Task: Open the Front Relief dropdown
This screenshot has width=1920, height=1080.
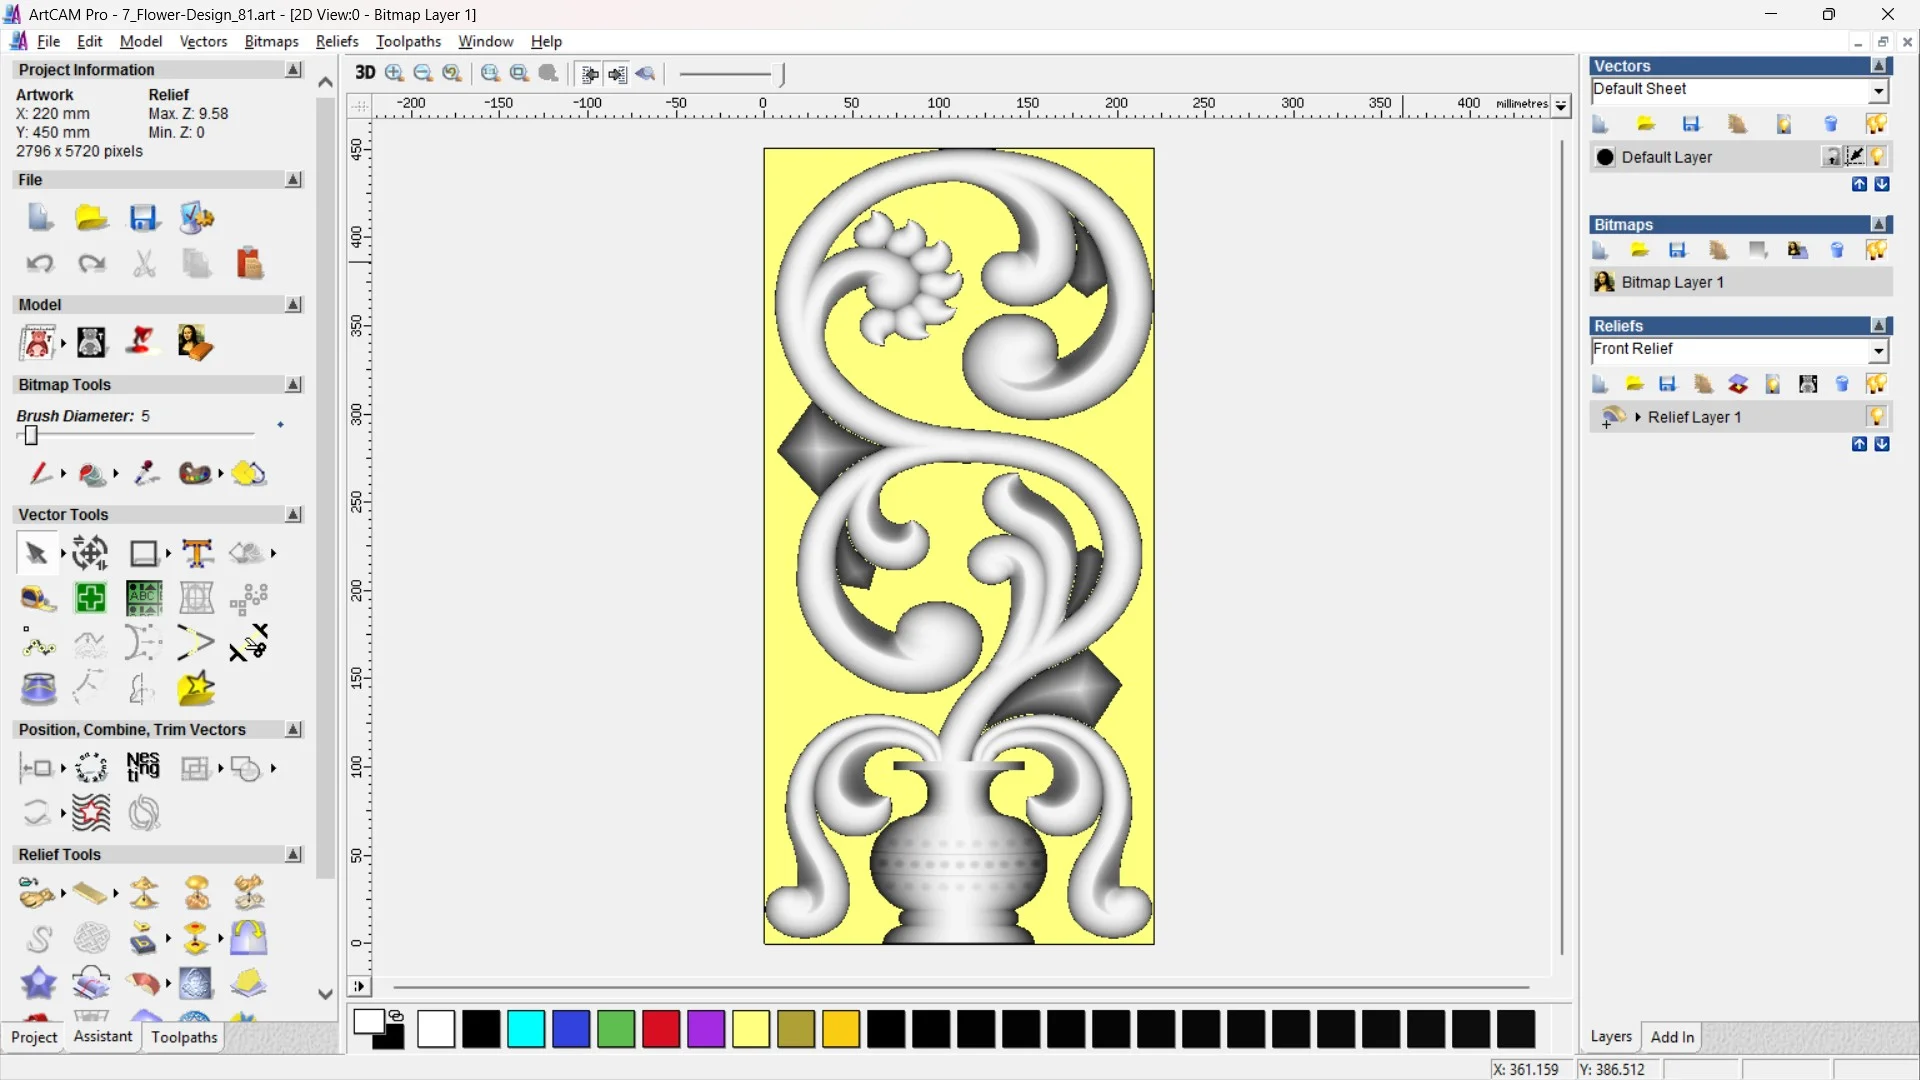Action: (1880, 351)
